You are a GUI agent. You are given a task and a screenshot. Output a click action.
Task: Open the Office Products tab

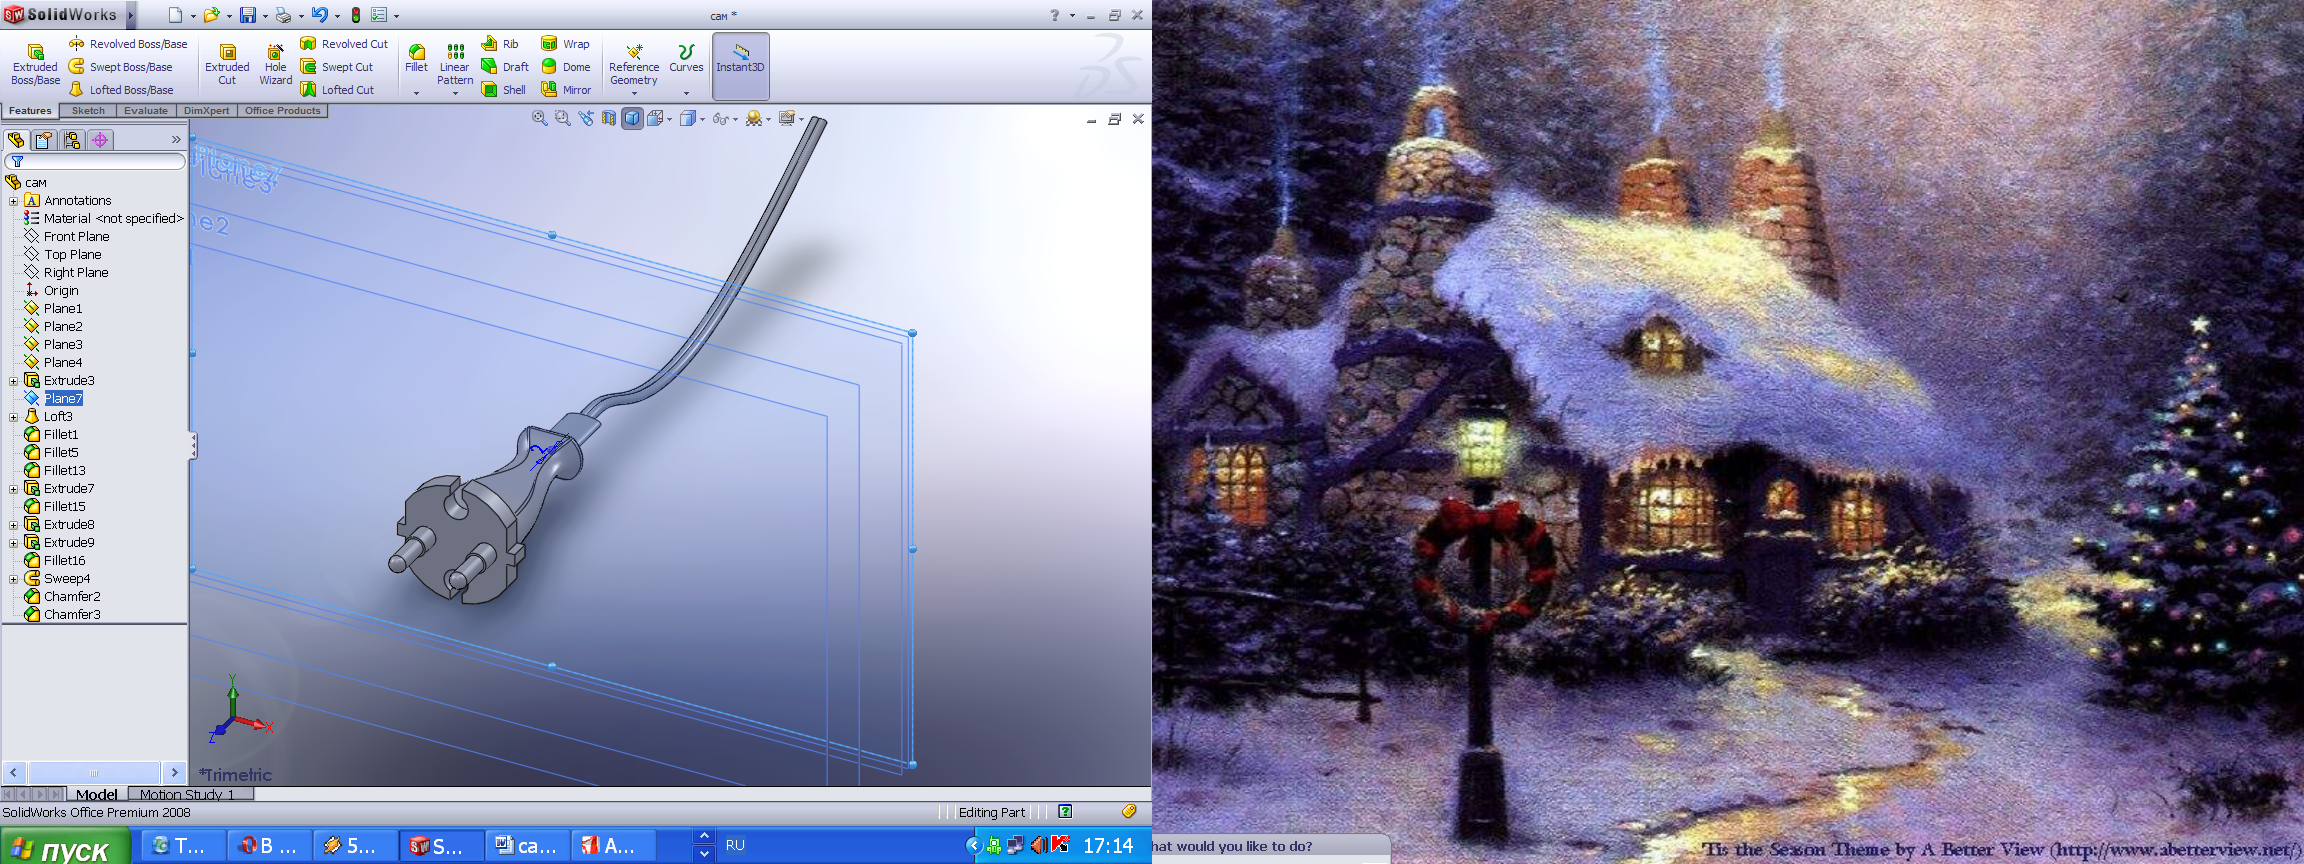coord(282,111)
